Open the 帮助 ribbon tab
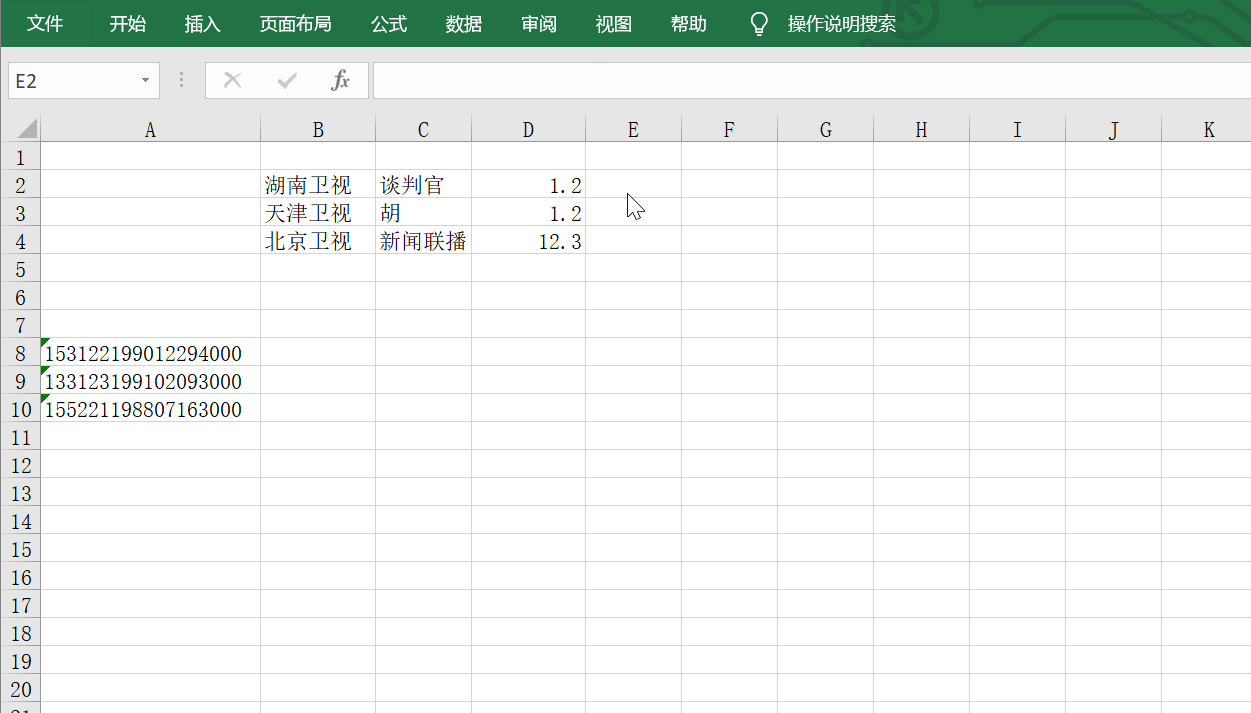 point(689,24)
